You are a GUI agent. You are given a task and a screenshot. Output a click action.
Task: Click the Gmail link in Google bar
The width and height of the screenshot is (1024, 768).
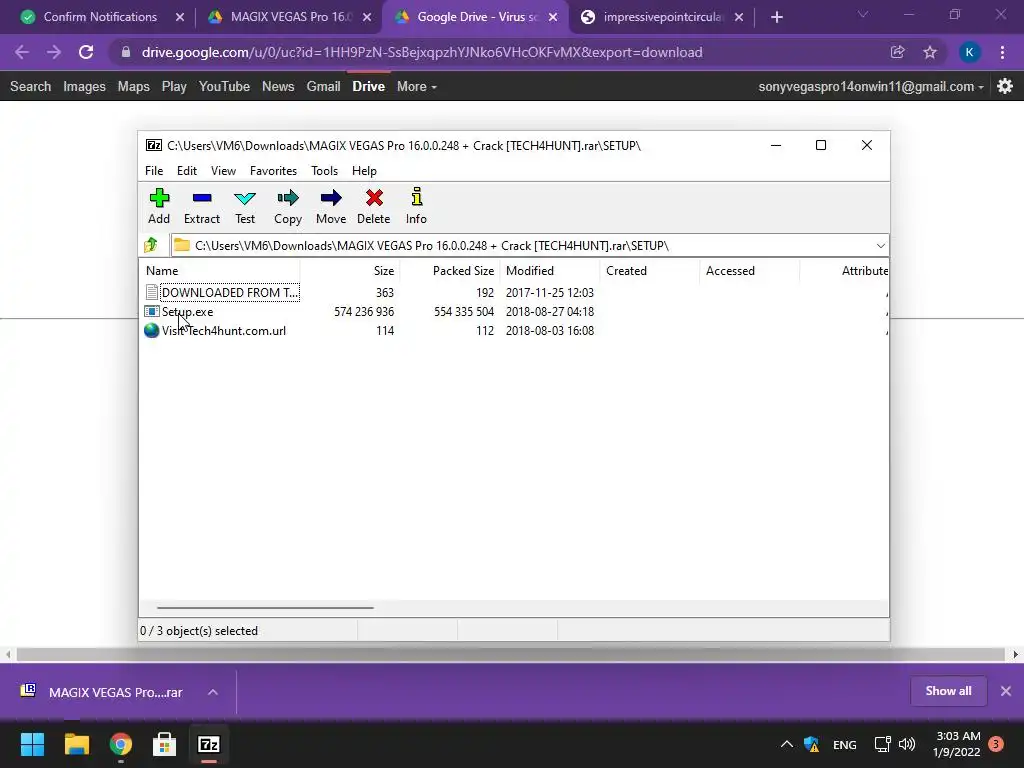tap(323, 86)
